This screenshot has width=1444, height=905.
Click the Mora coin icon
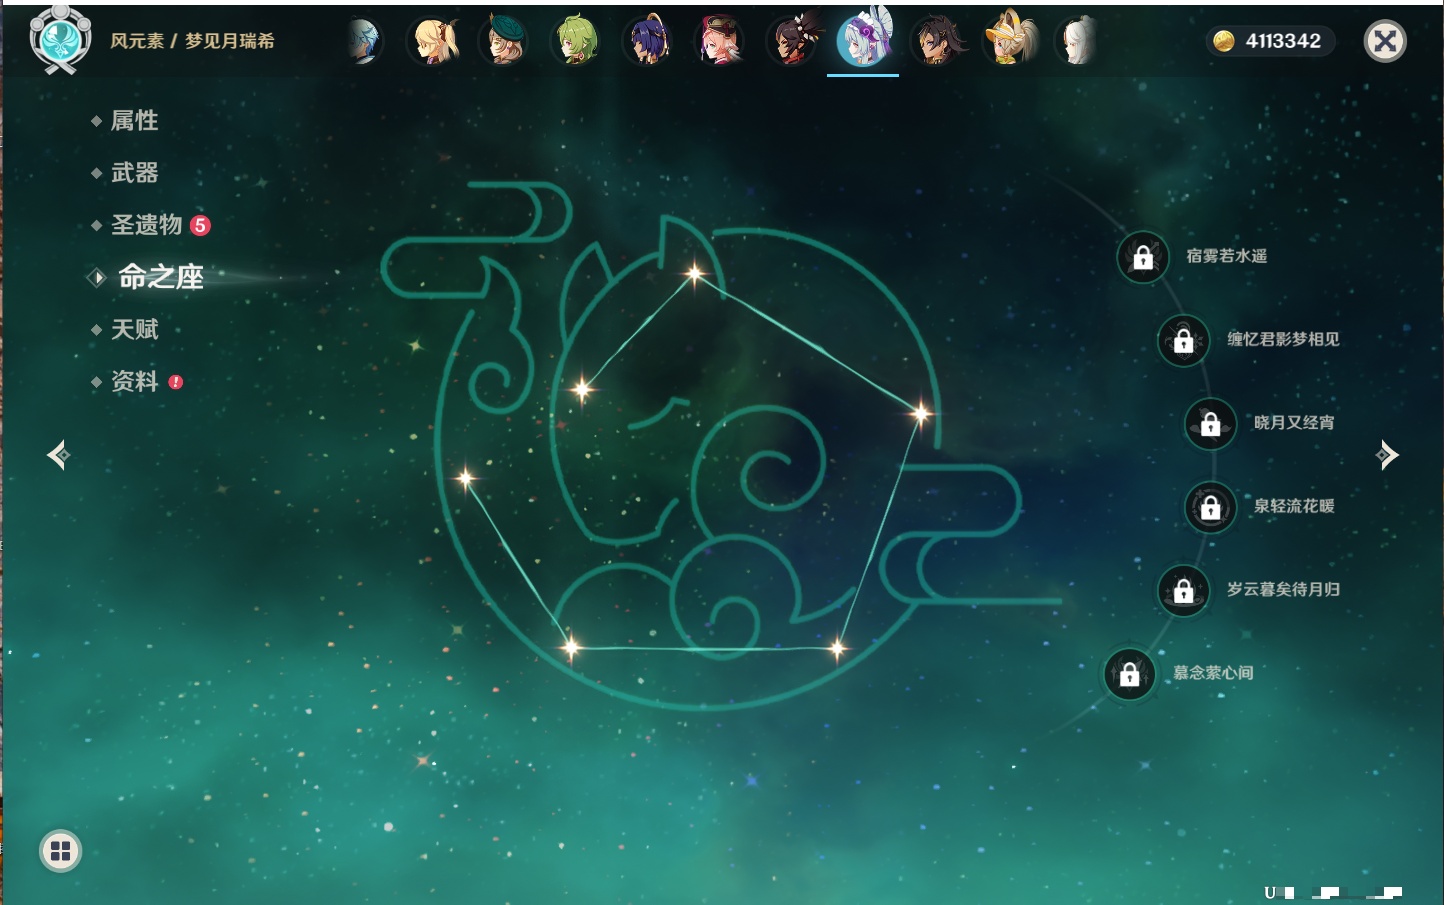point(1223,41)
